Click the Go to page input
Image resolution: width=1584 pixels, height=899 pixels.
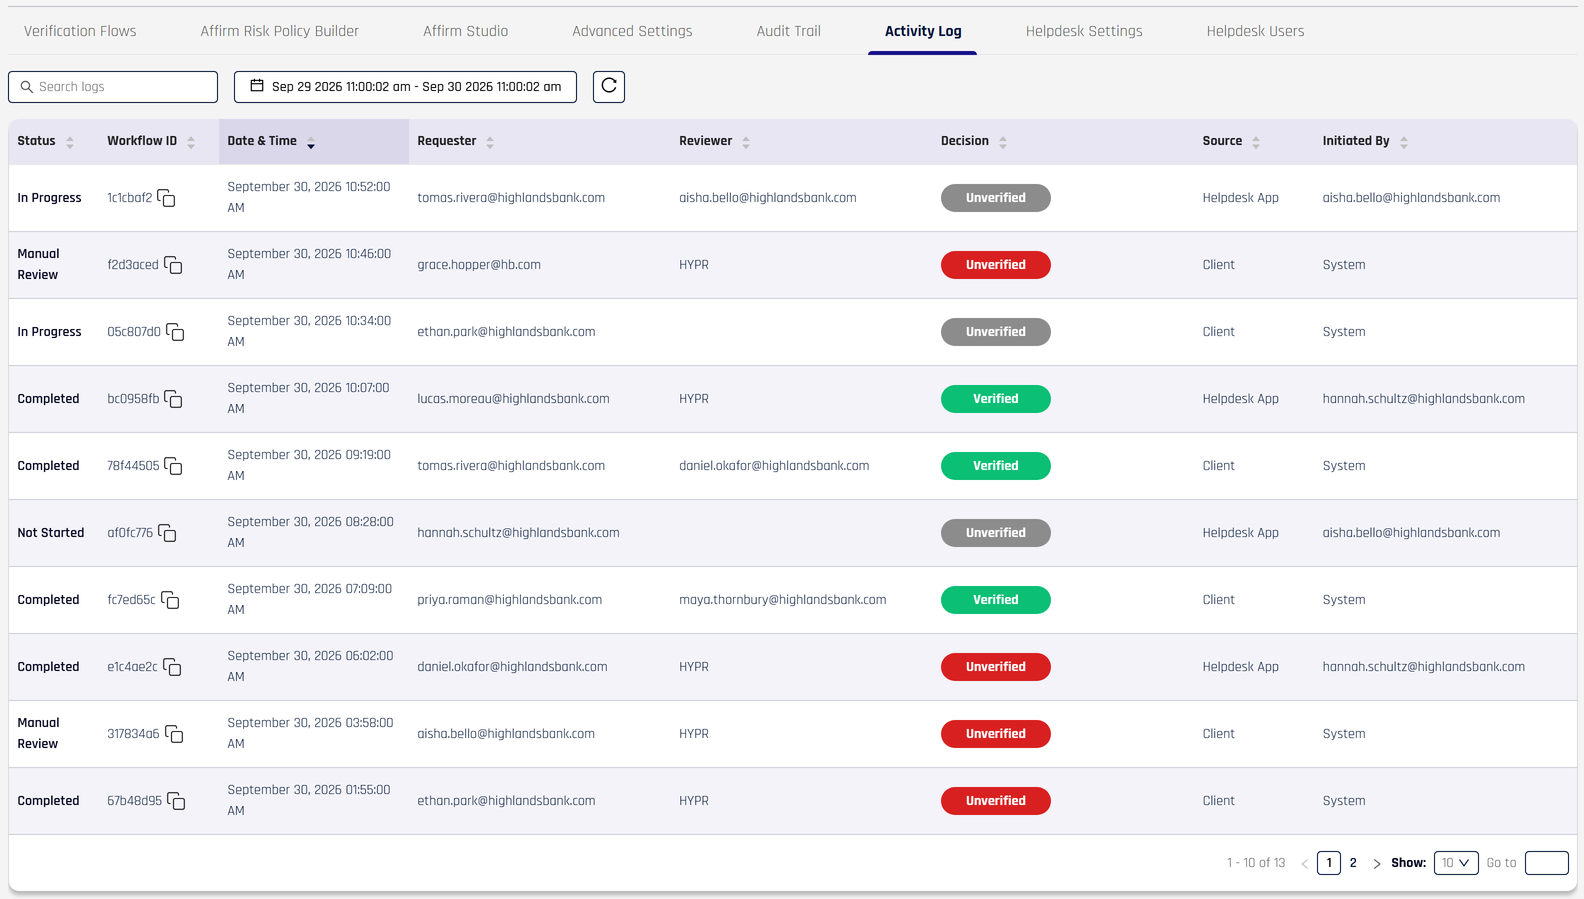[1547, 863]
